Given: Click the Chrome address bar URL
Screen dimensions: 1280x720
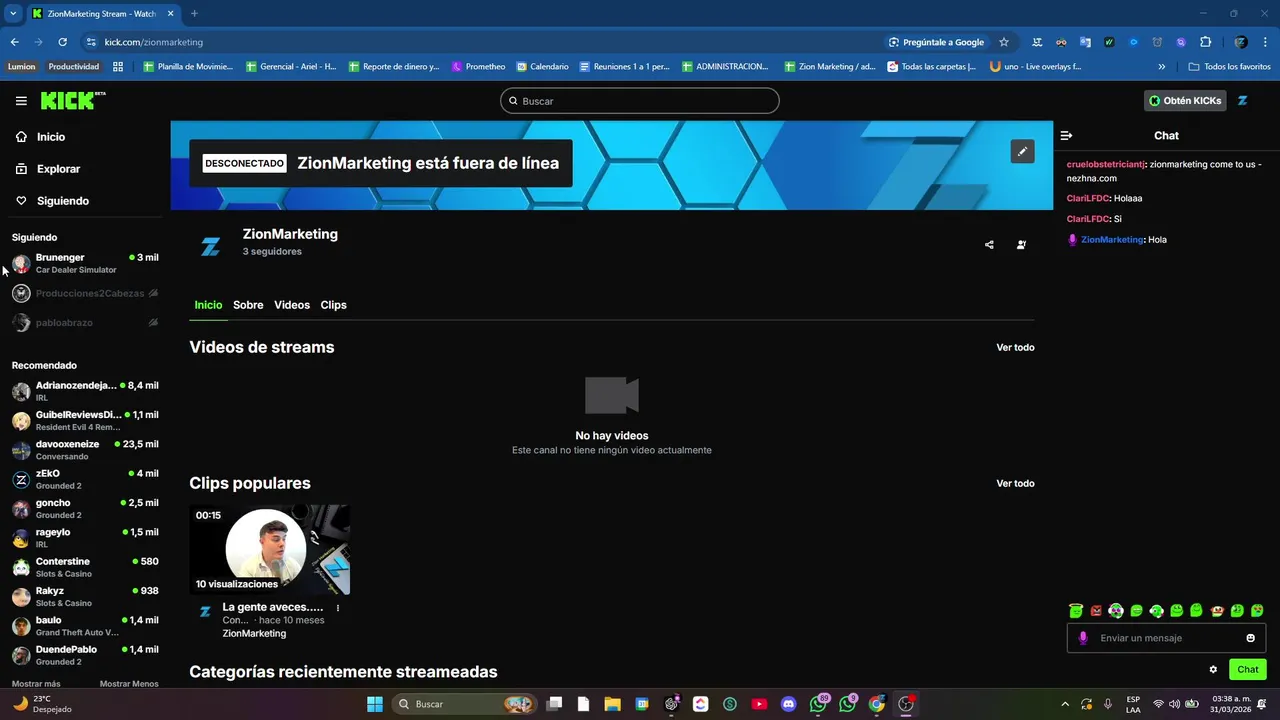Looking at the screenshot, I should pos(154,42).
